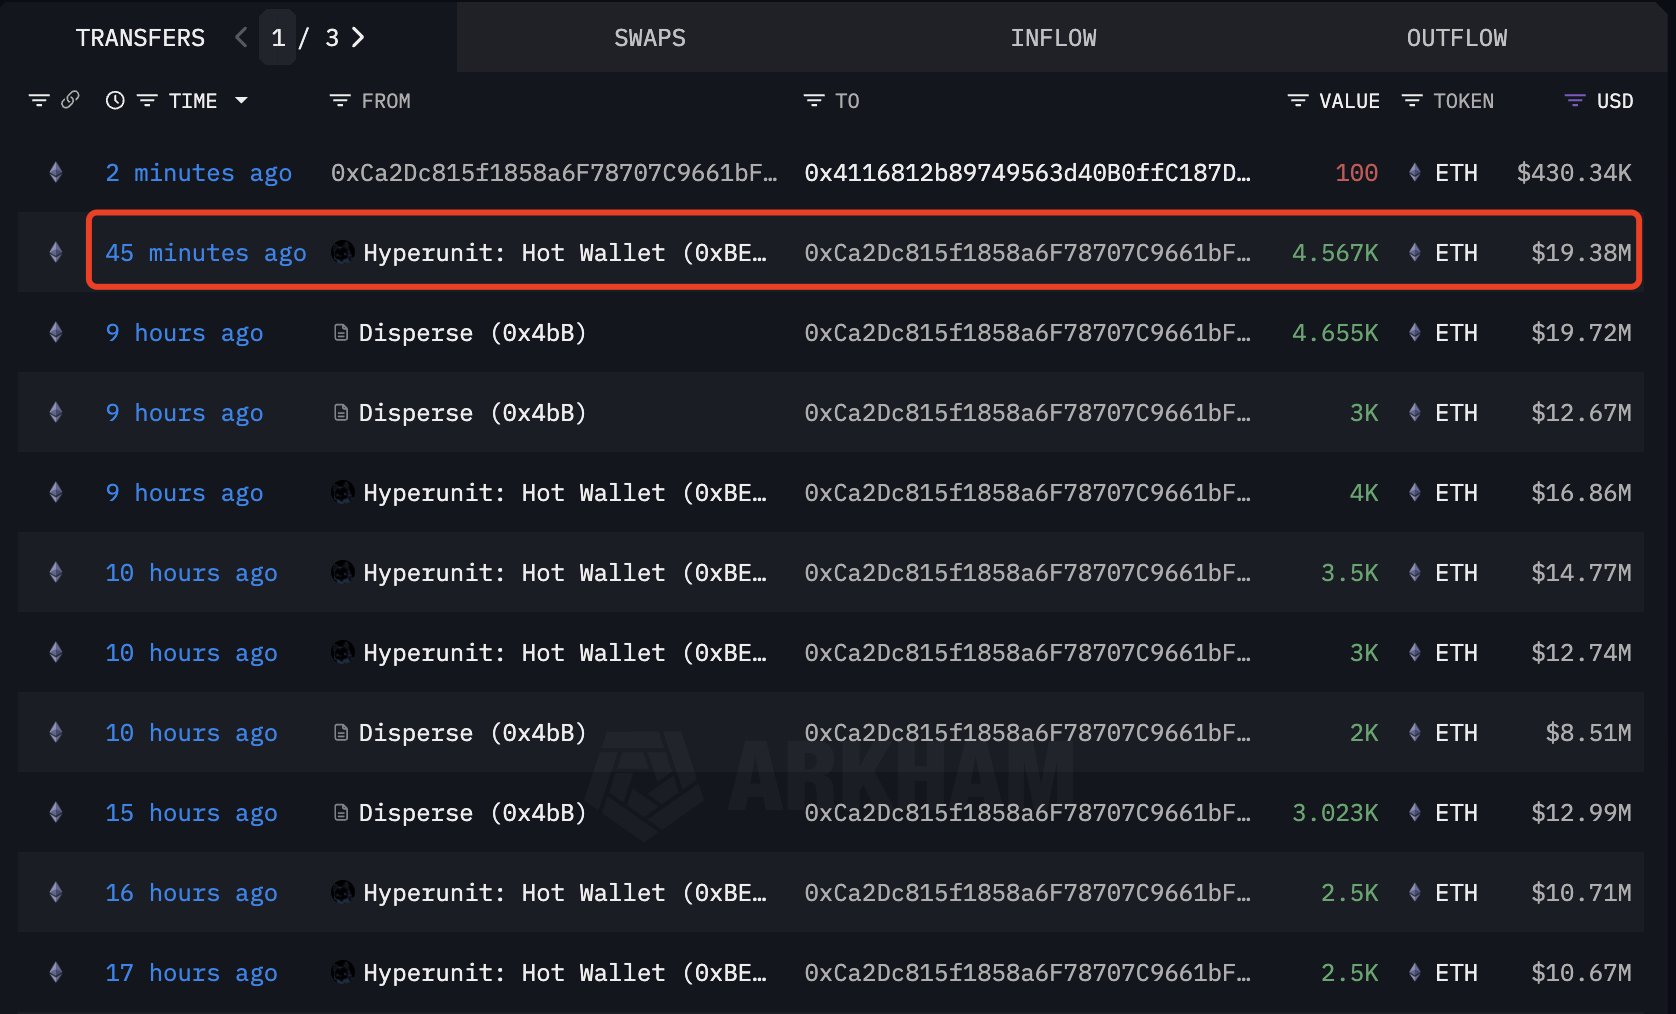Switch to the SWAPS tab
The width and height of the screenshot is (1676, 1014).
[650, 38]
